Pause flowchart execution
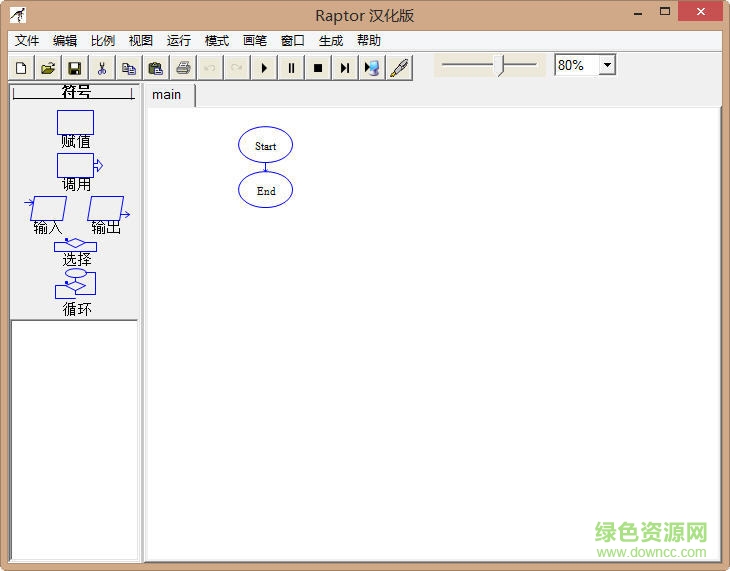The height and width of the screenshot is (571, 730). pyautogui.click(x=291, y=68)
